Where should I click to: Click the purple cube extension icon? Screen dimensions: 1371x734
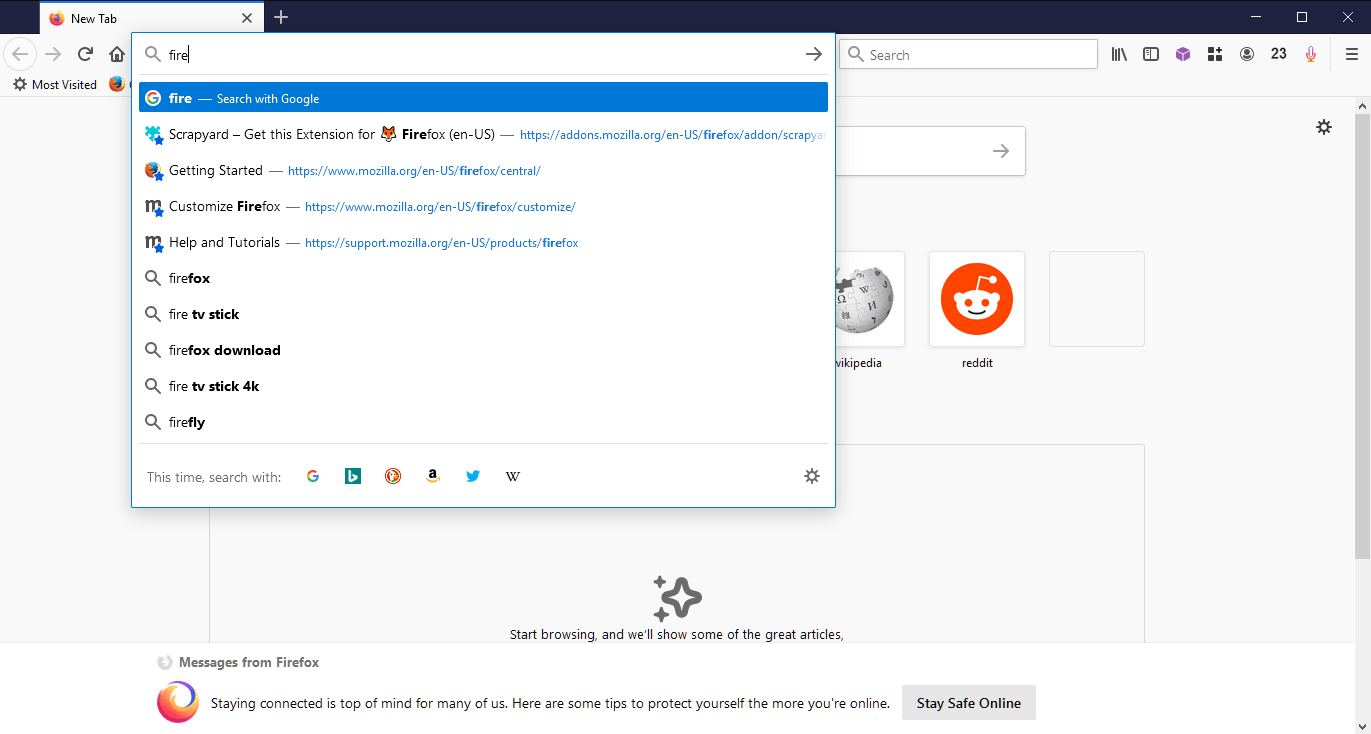(x=1183, y=54)
